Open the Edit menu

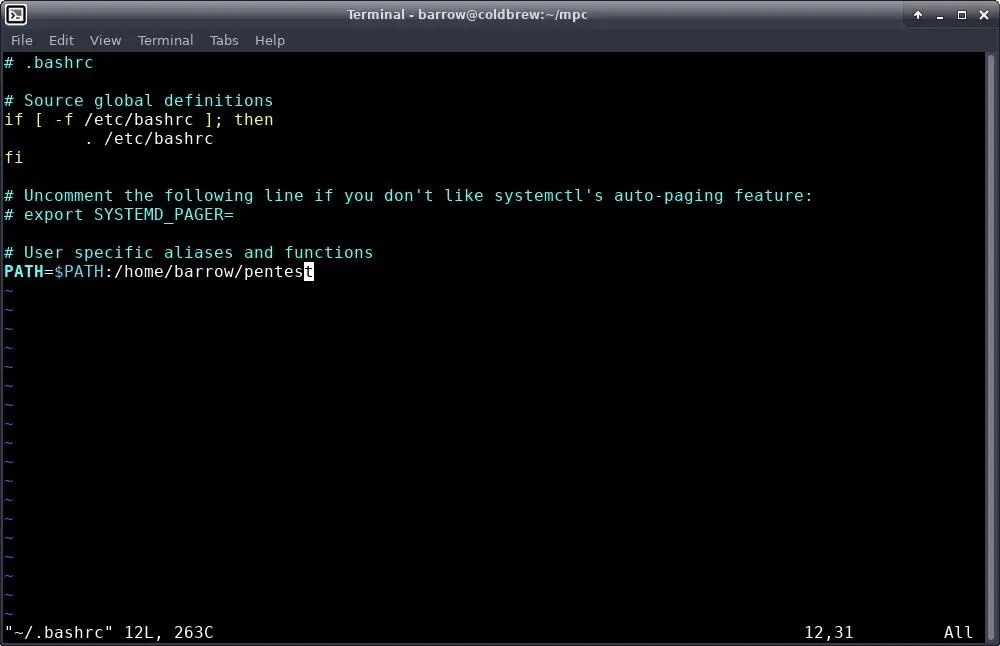click(61, 40)
